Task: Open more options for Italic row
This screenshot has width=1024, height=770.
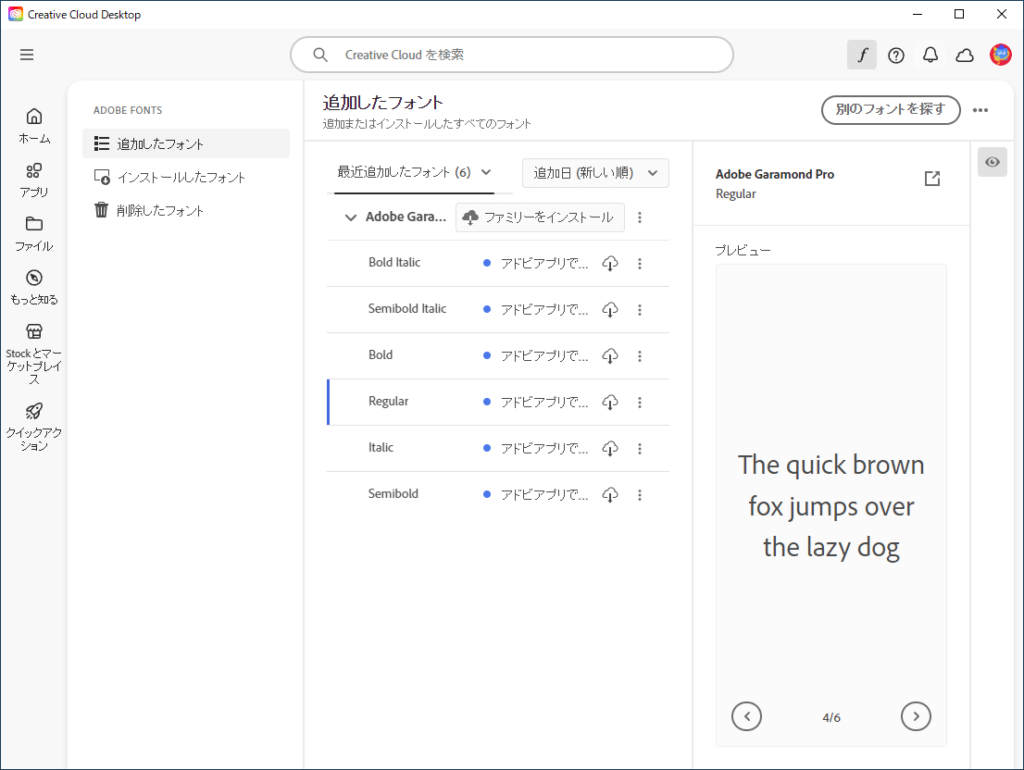Action: [x=640, y=449]
